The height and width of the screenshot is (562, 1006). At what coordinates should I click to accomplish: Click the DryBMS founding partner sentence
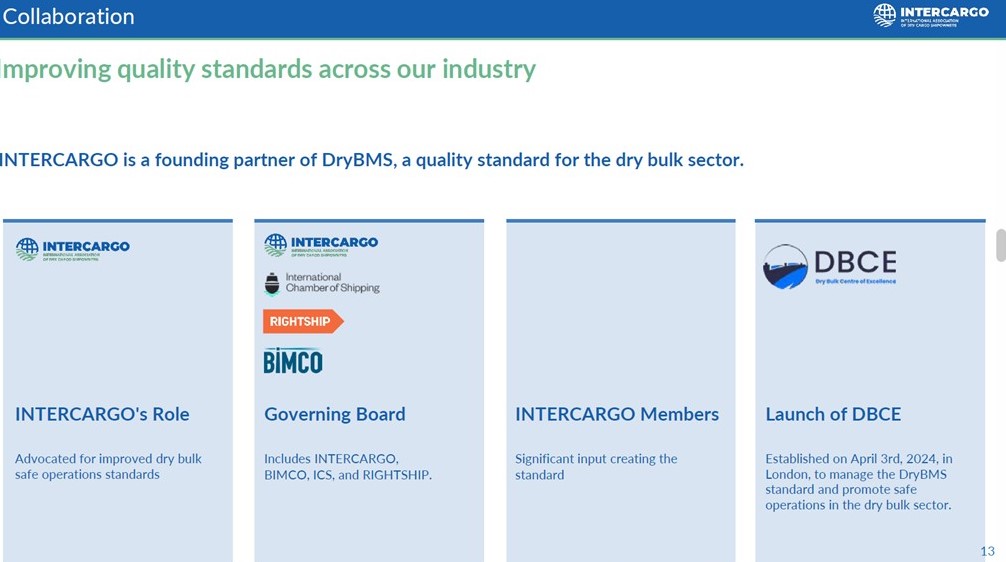pos(371,160)
